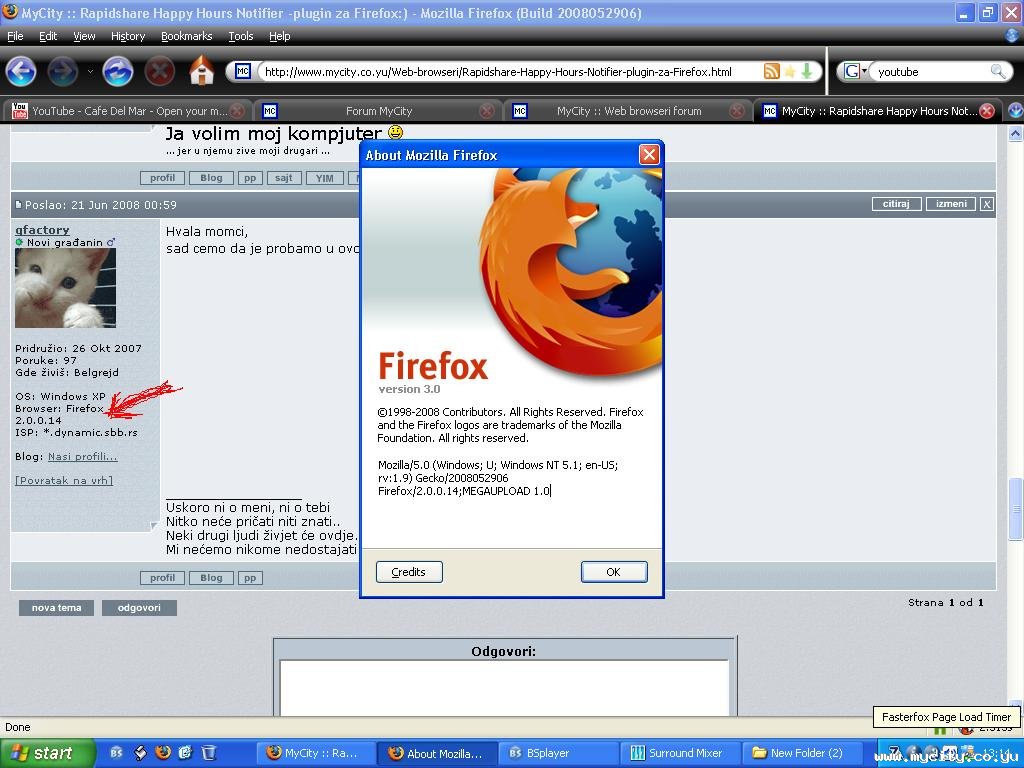Click the sajt button
Screen dimensions: 1024x768
283,178
